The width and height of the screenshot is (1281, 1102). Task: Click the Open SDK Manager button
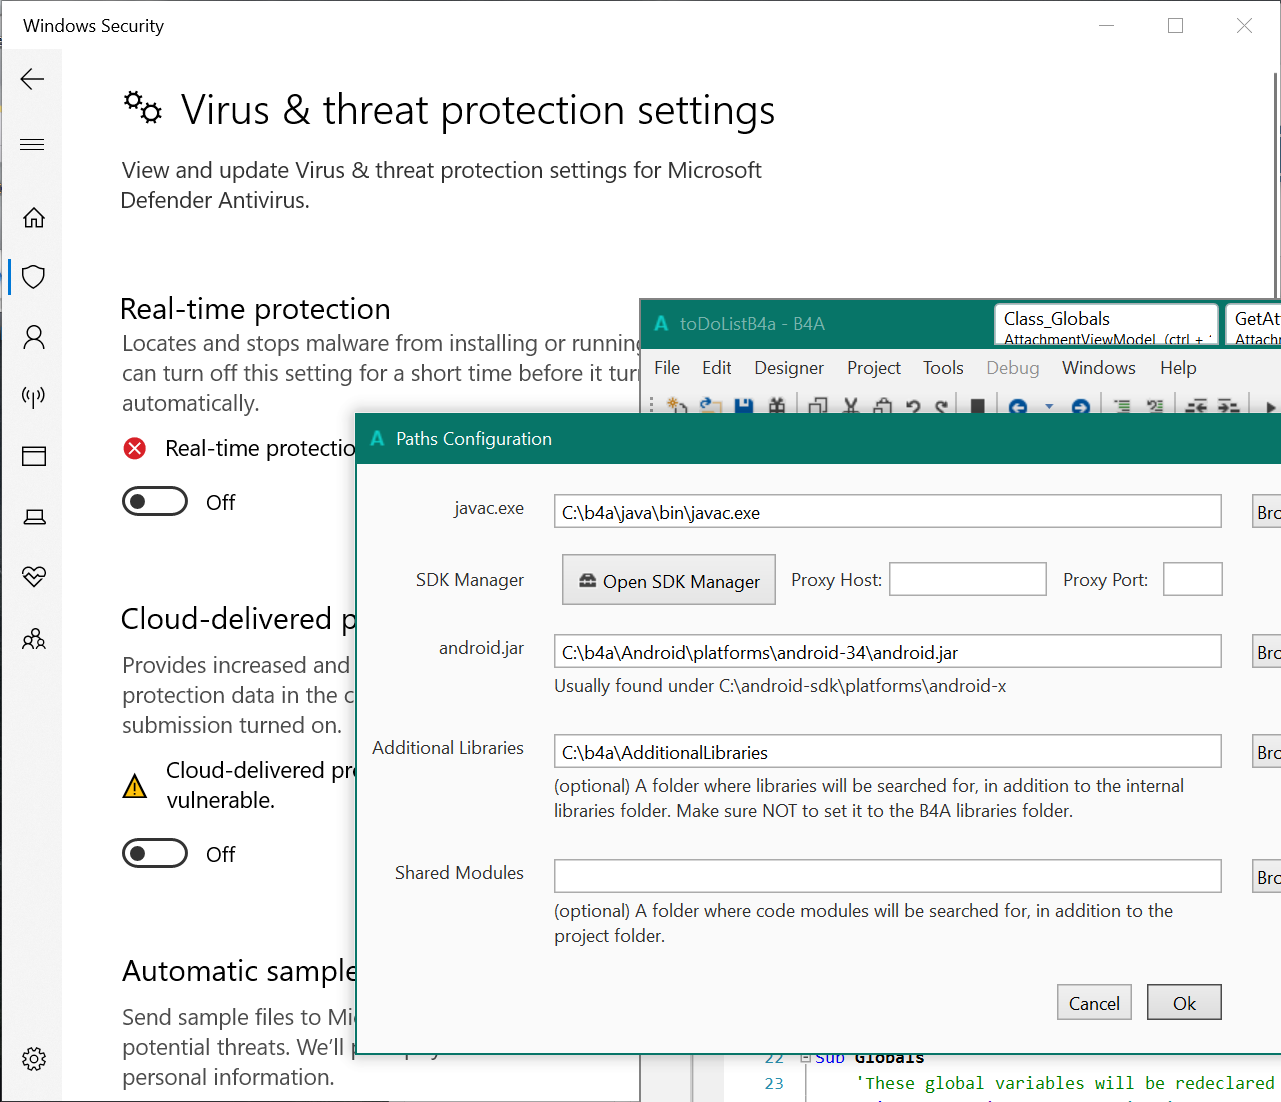pyautogui.click(x=669, y=580)
